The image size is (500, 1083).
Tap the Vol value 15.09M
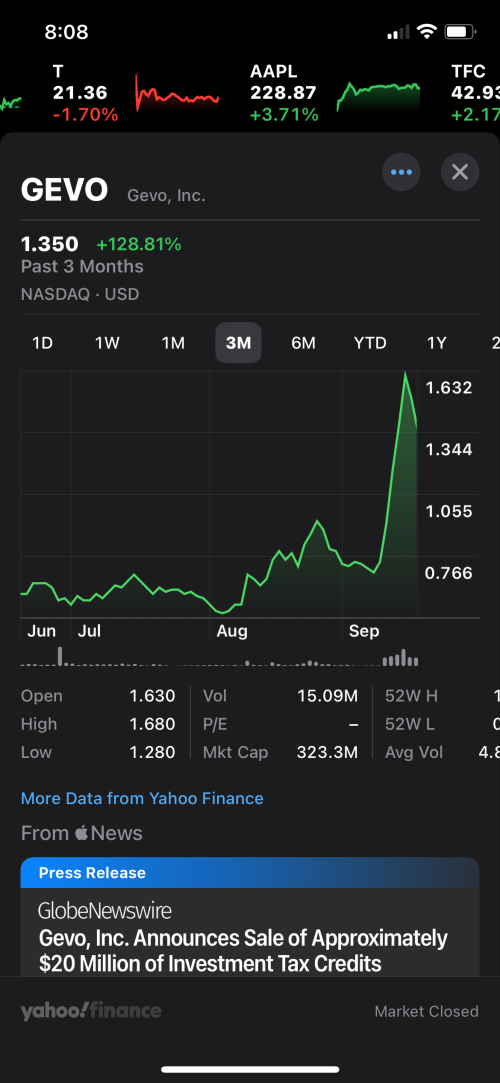(x=327, y=696)
